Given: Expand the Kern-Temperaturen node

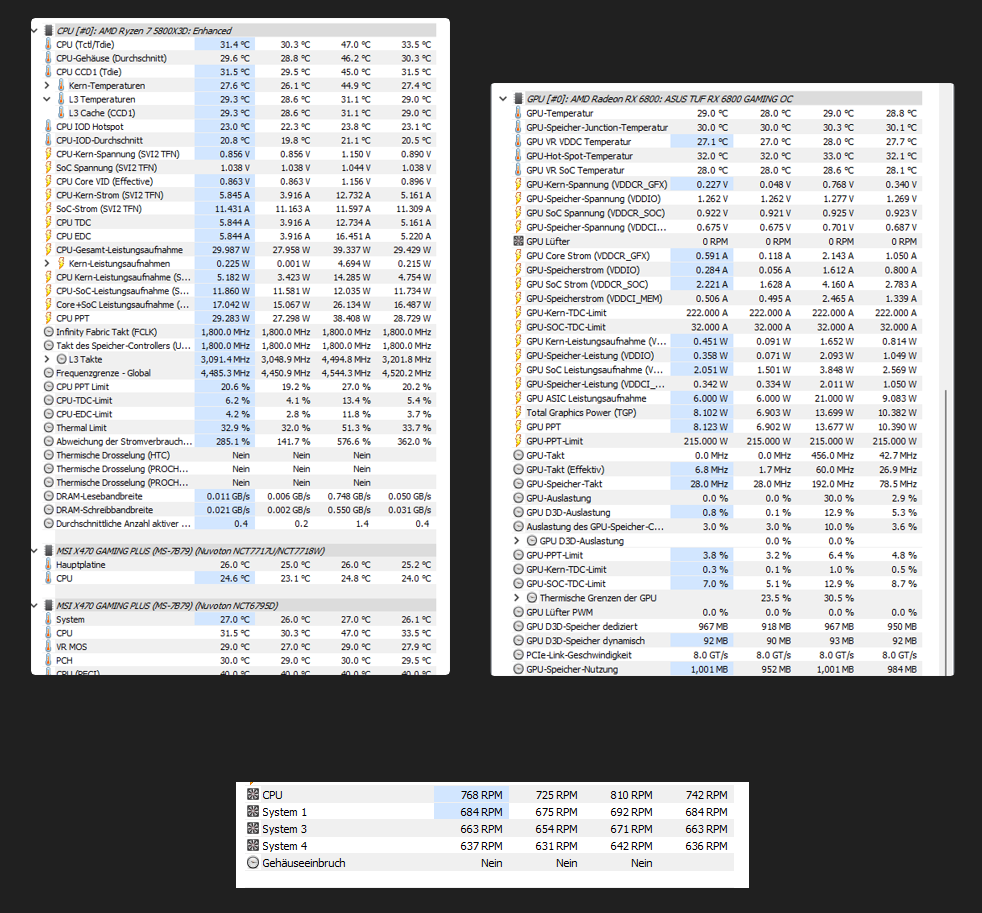Looking at the screenshot, I should click(47, 85).
